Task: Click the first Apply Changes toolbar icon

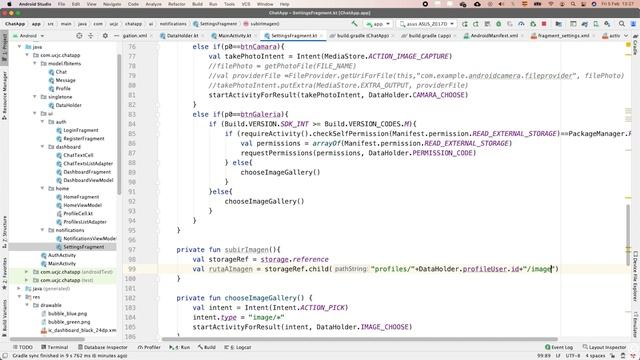Action: 465,24
